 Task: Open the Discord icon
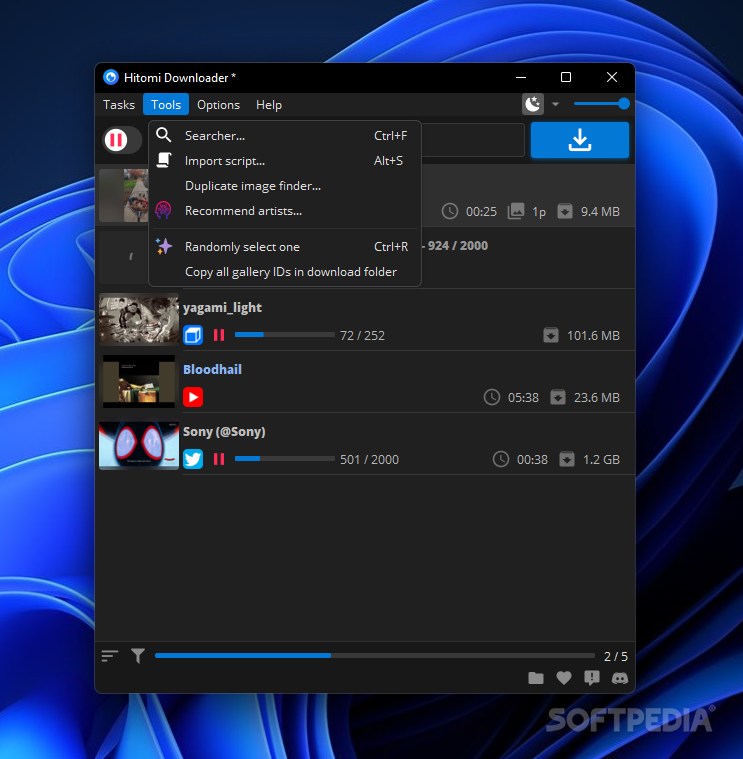(620, 678)
